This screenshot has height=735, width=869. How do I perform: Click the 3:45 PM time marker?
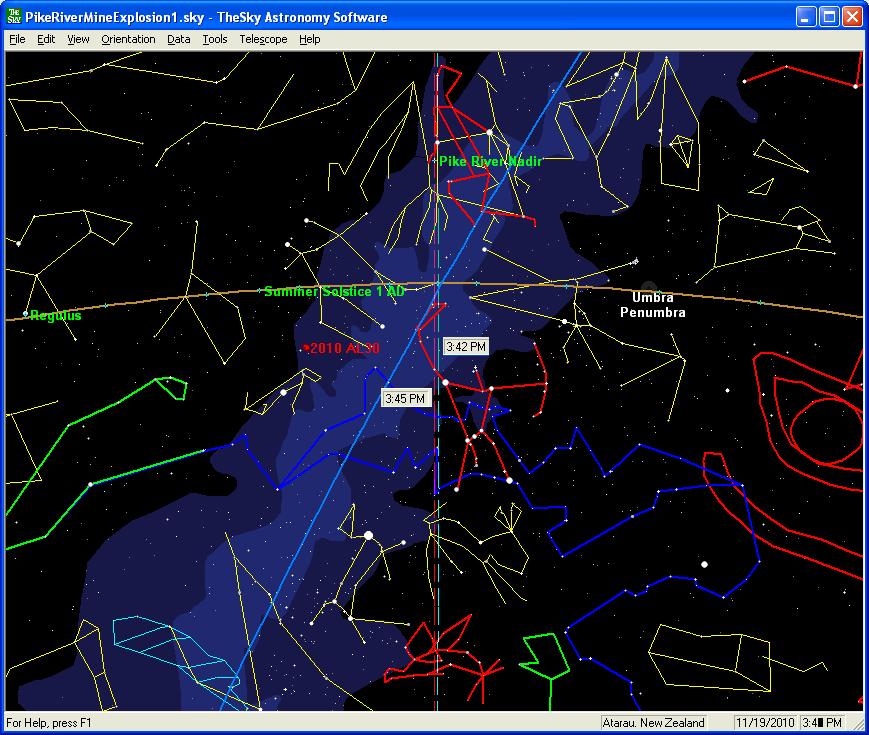[x=406, y=398]
